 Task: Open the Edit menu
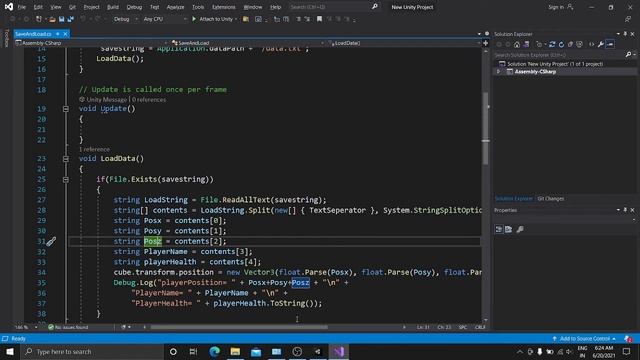38,7
